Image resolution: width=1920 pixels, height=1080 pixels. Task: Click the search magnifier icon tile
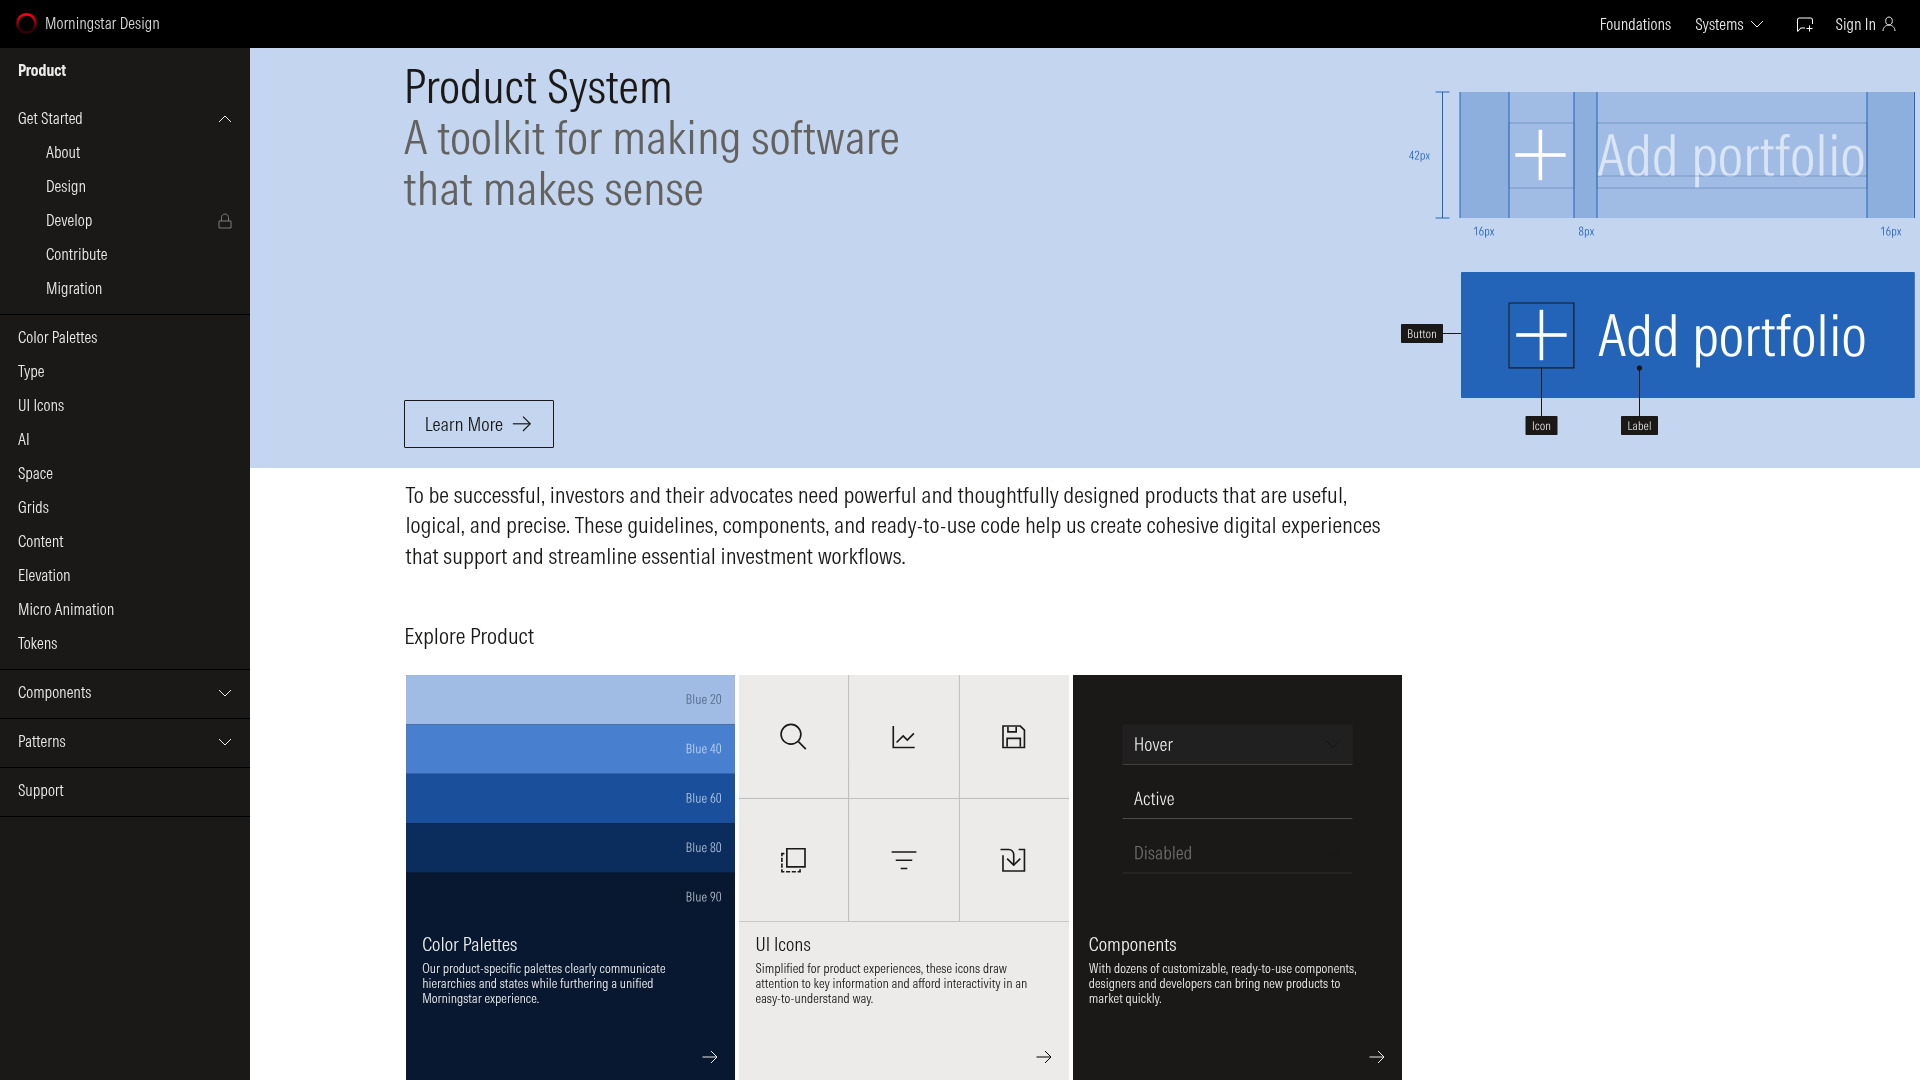(x=793, y=737)
